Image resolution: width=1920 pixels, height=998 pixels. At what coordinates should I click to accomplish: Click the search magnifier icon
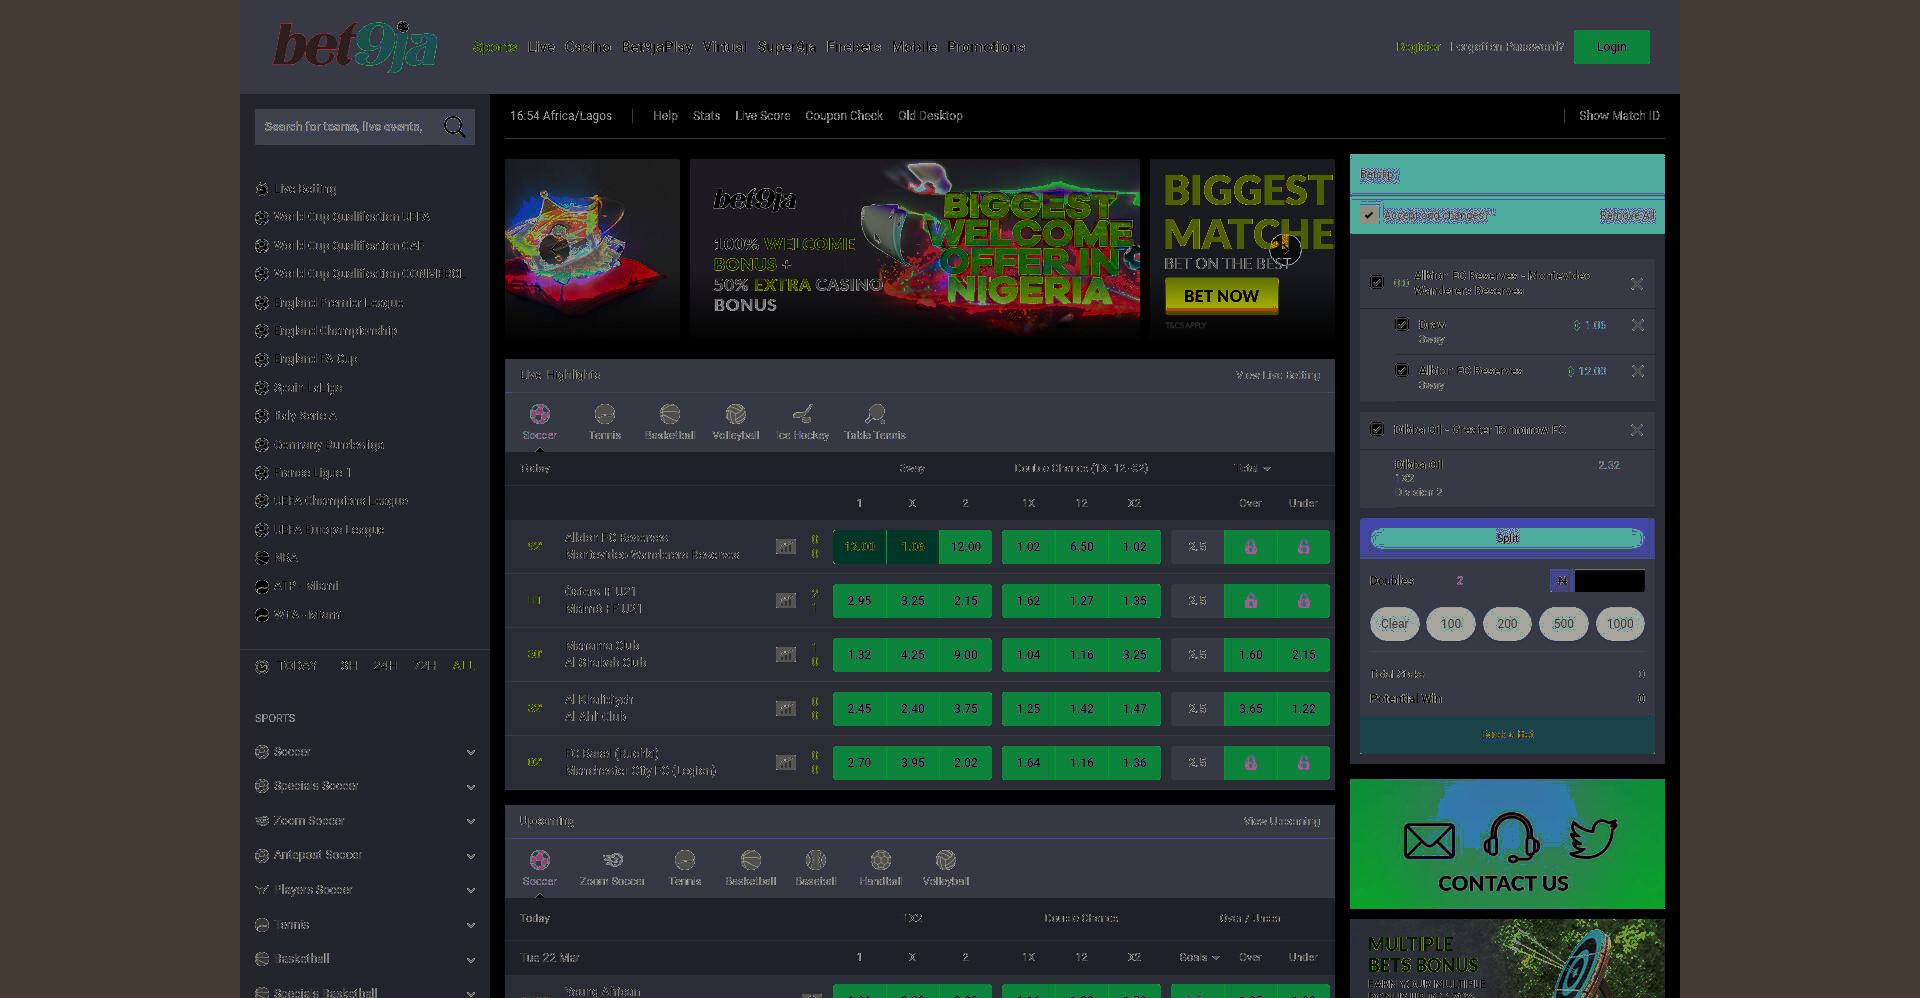[454, 126]
